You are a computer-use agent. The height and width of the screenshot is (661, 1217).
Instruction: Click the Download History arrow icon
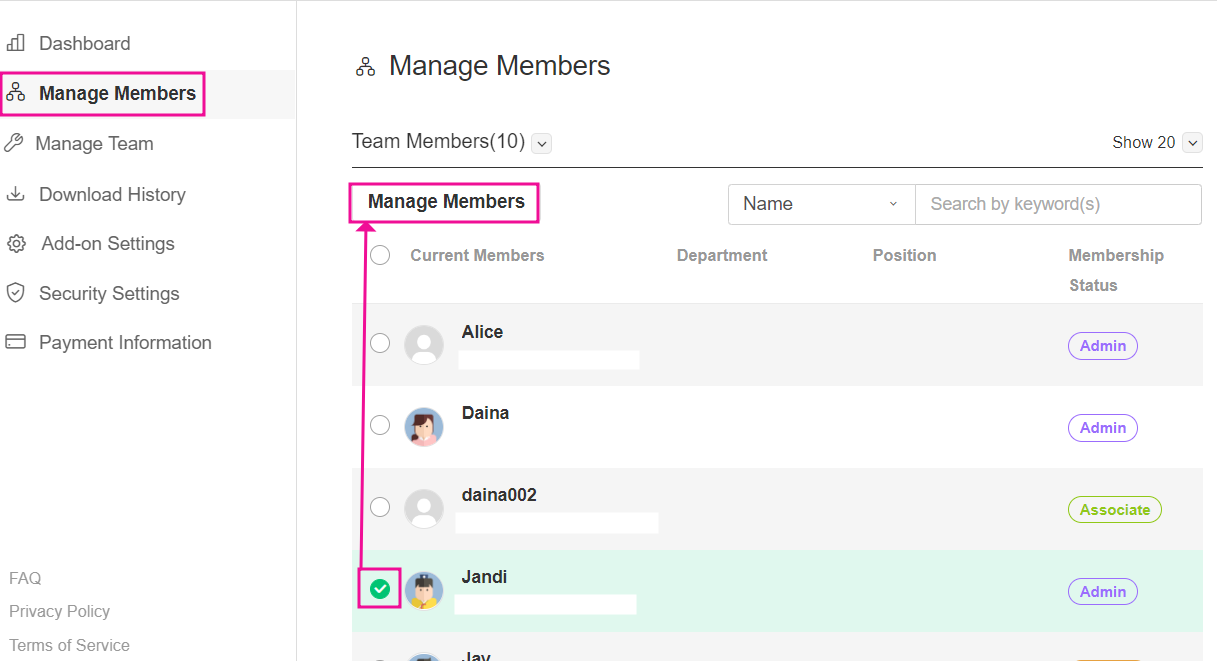pyautogui.click(x=16, y=194)
